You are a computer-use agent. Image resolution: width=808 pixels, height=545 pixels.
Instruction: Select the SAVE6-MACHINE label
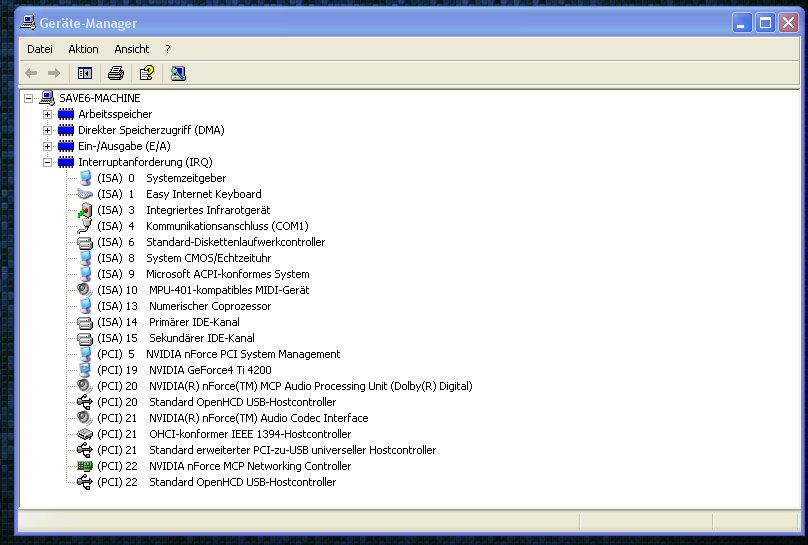click(x=99, y=98)
